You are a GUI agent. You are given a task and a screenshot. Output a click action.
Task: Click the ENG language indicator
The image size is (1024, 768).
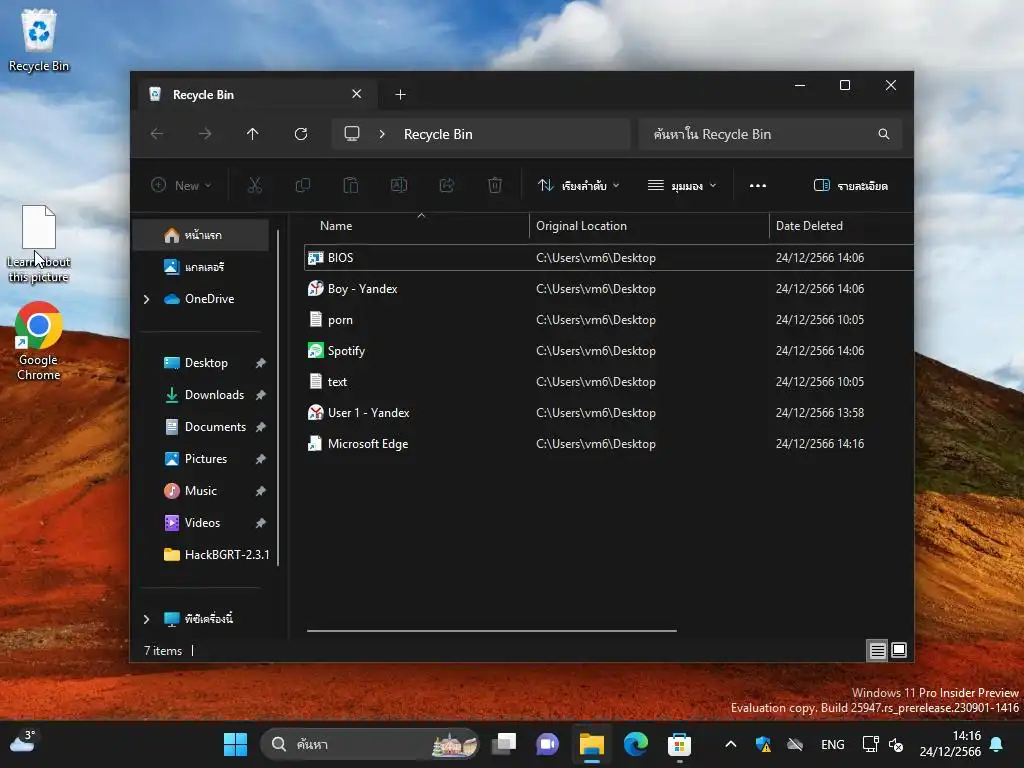(833, 744)
